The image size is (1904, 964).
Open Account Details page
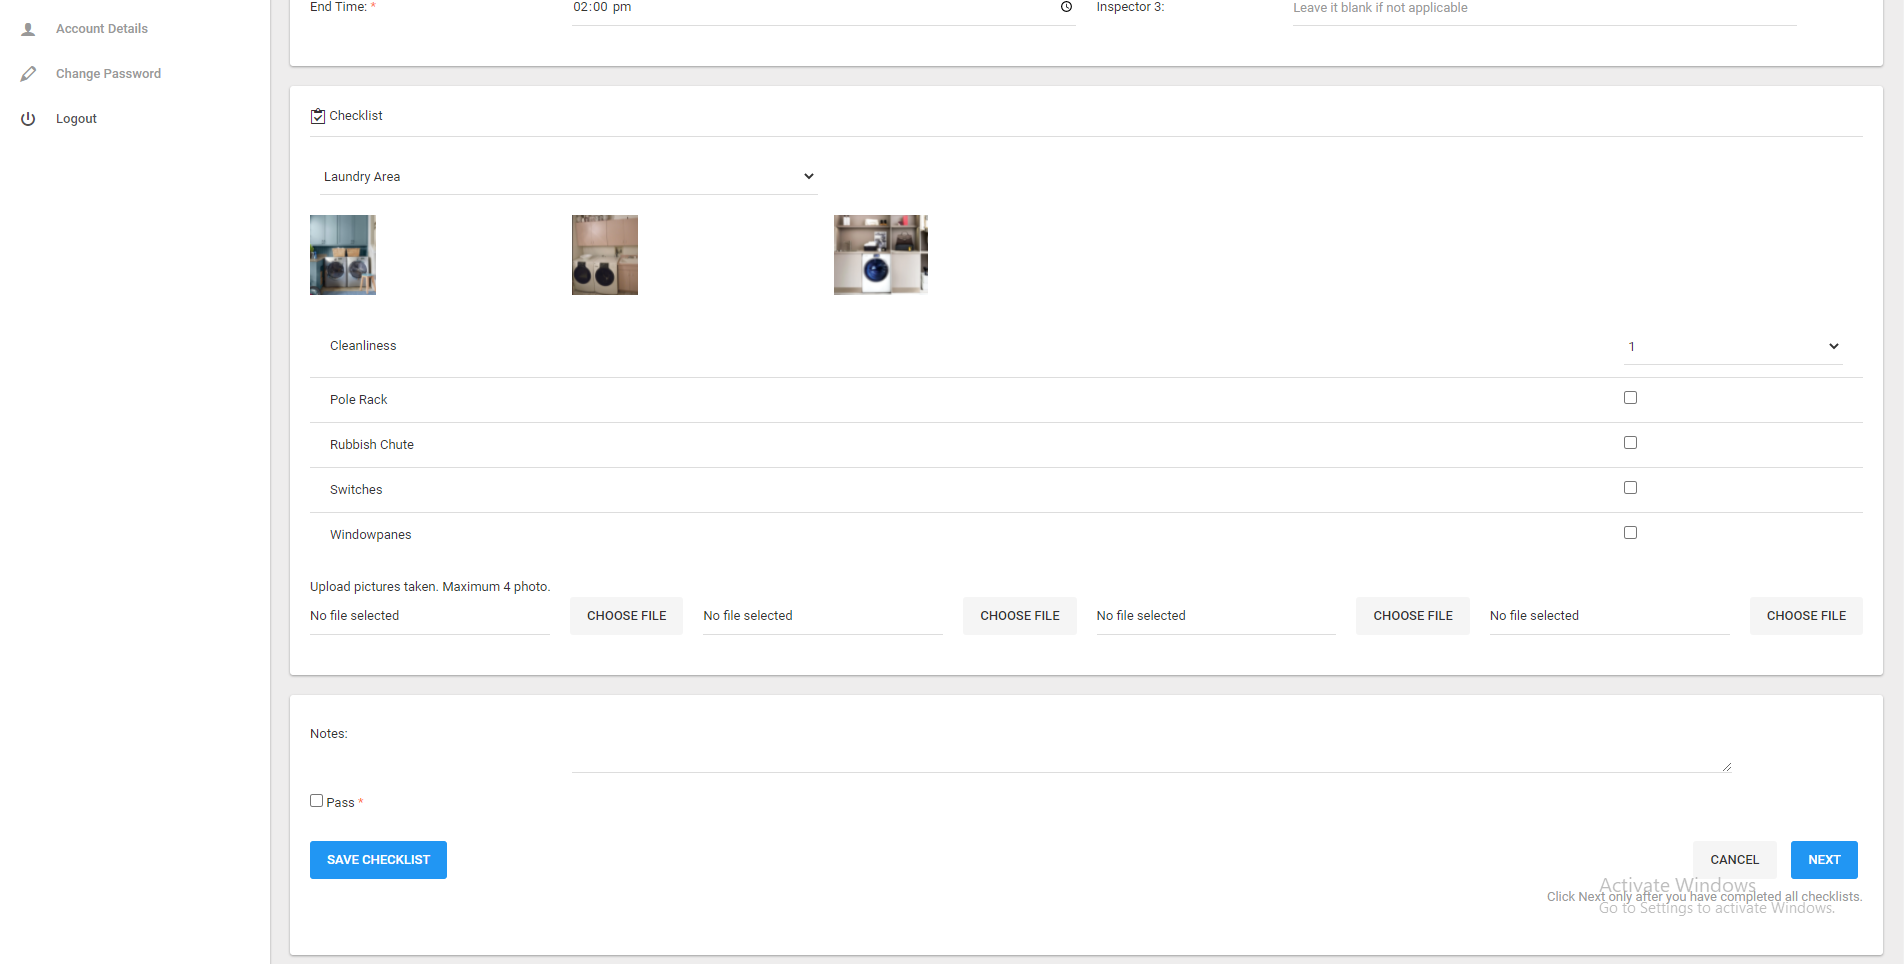pos(102,29)
